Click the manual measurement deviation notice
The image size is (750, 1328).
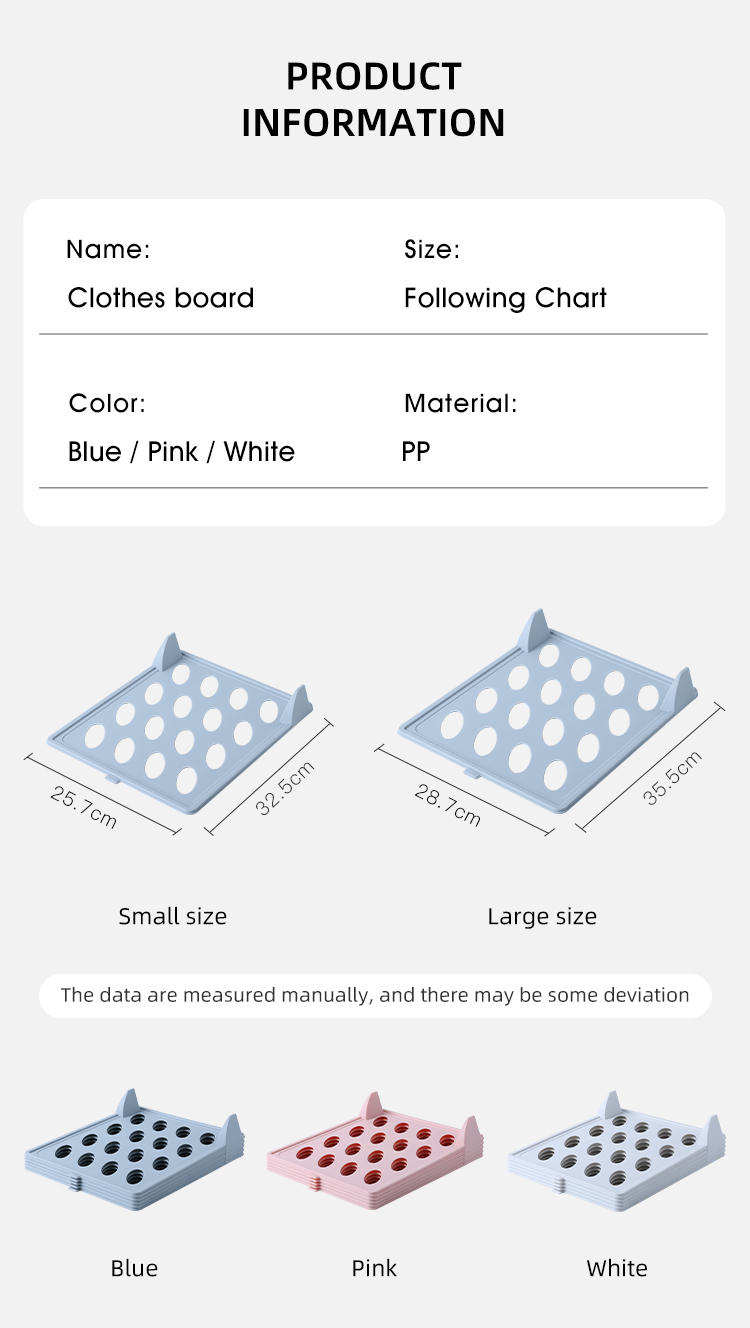375,995
